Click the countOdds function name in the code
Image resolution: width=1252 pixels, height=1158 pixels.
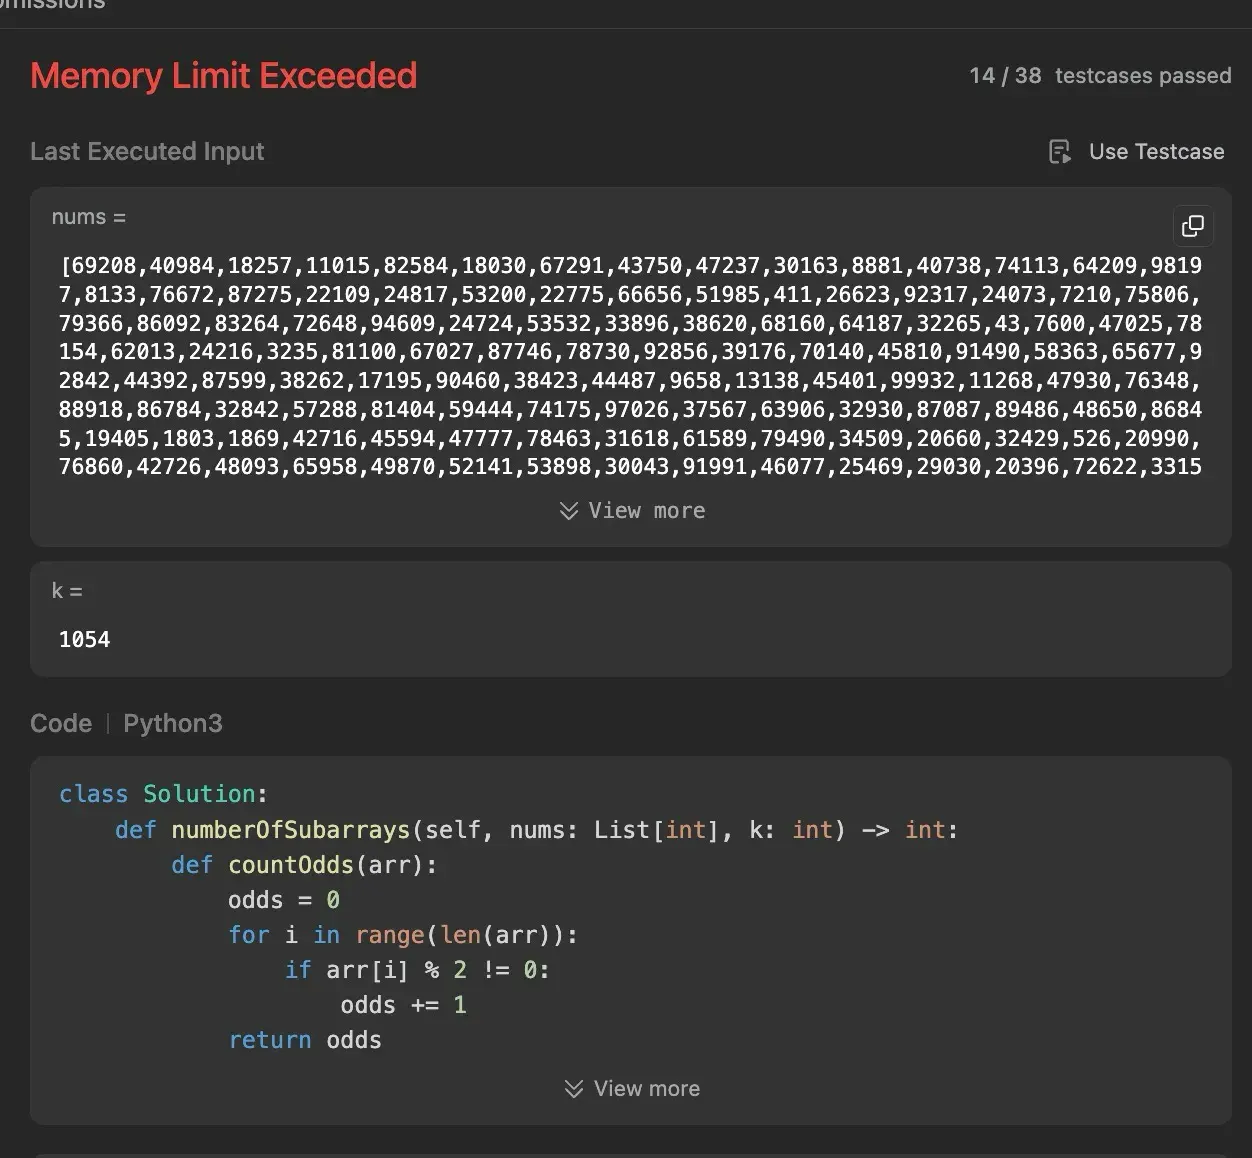pyautogui.click(x=290, y=864)
